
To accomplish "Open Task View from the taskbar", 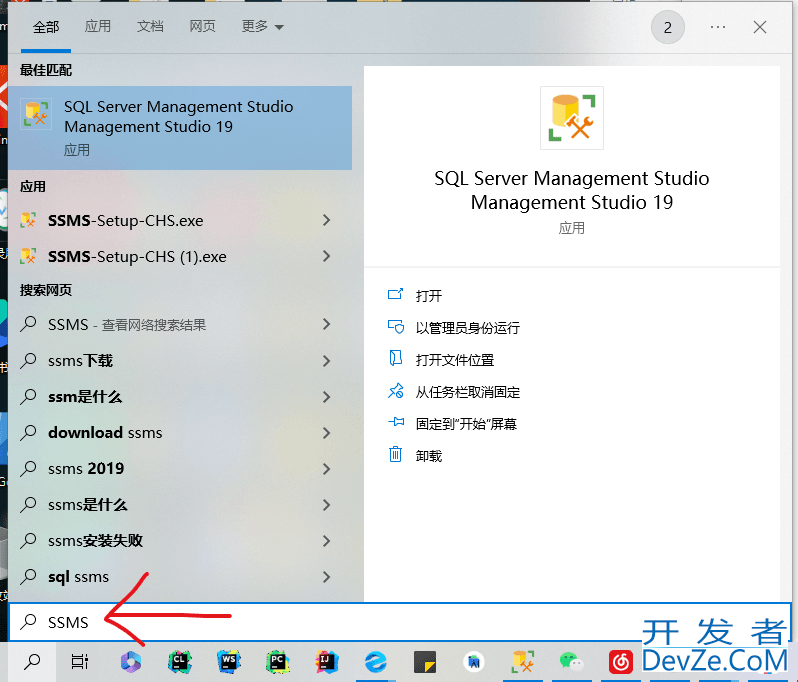I will click(x=80, y=662).
